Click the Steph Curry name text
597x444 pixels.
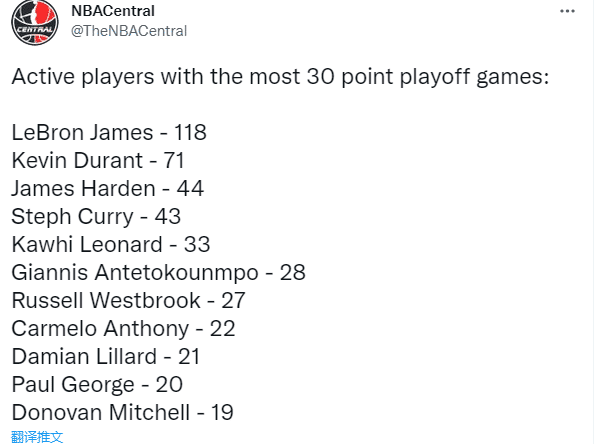coord(72,217)
